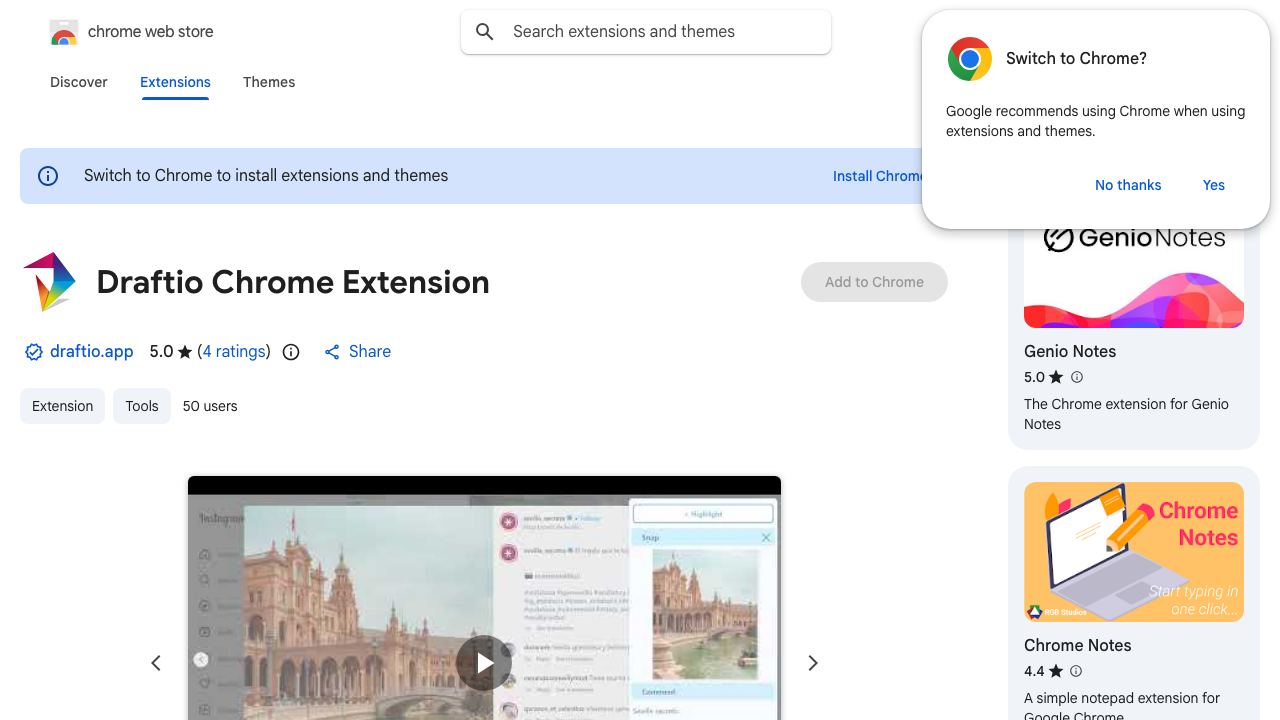
Task: Click the Switch to Chrome? popup heading
Action: [1076, 59]
